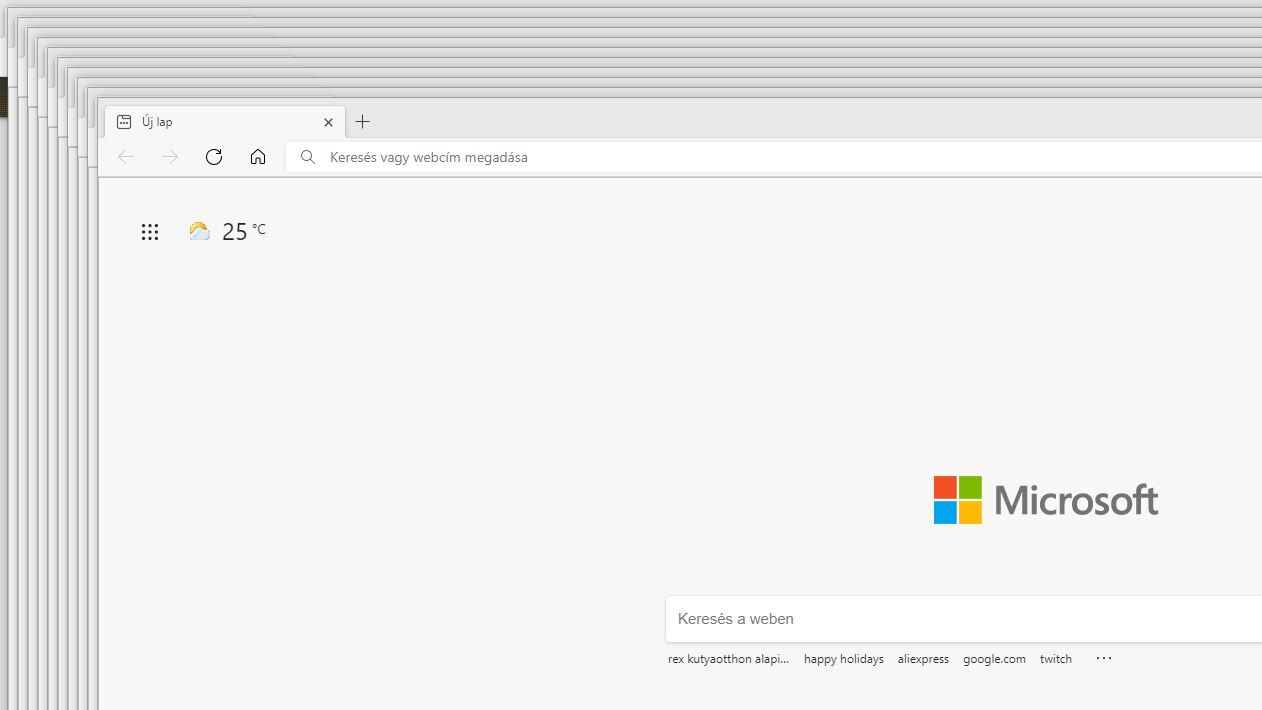Open the 25 °C weather widget
The image size is (1262, 710).
pos(227,231)
